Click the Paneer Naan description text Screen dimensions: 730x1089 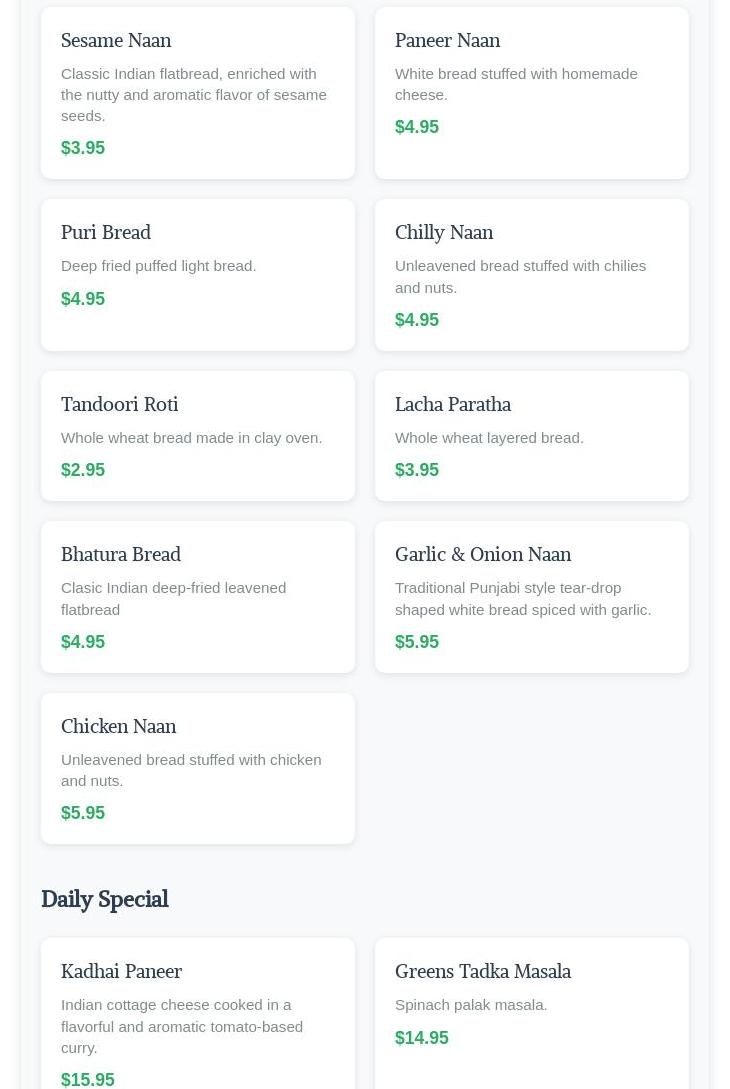tap(516, 84)
